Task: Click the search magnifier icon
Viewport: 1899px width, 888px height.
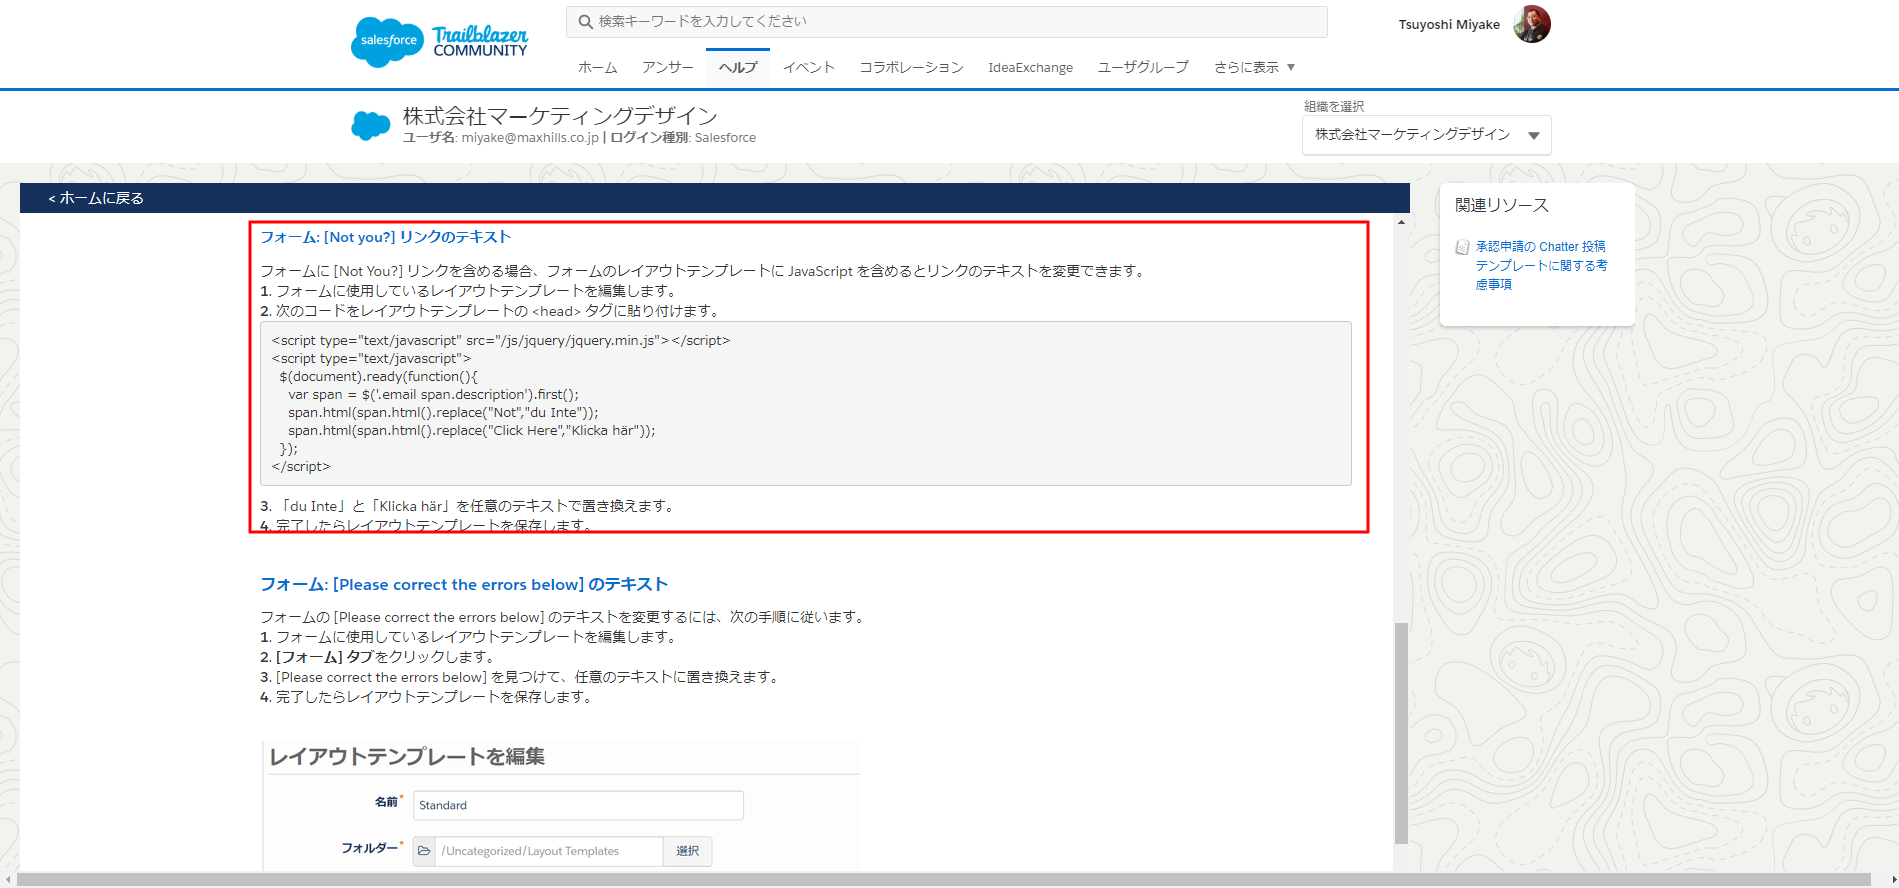Action: tap(586, 22)
